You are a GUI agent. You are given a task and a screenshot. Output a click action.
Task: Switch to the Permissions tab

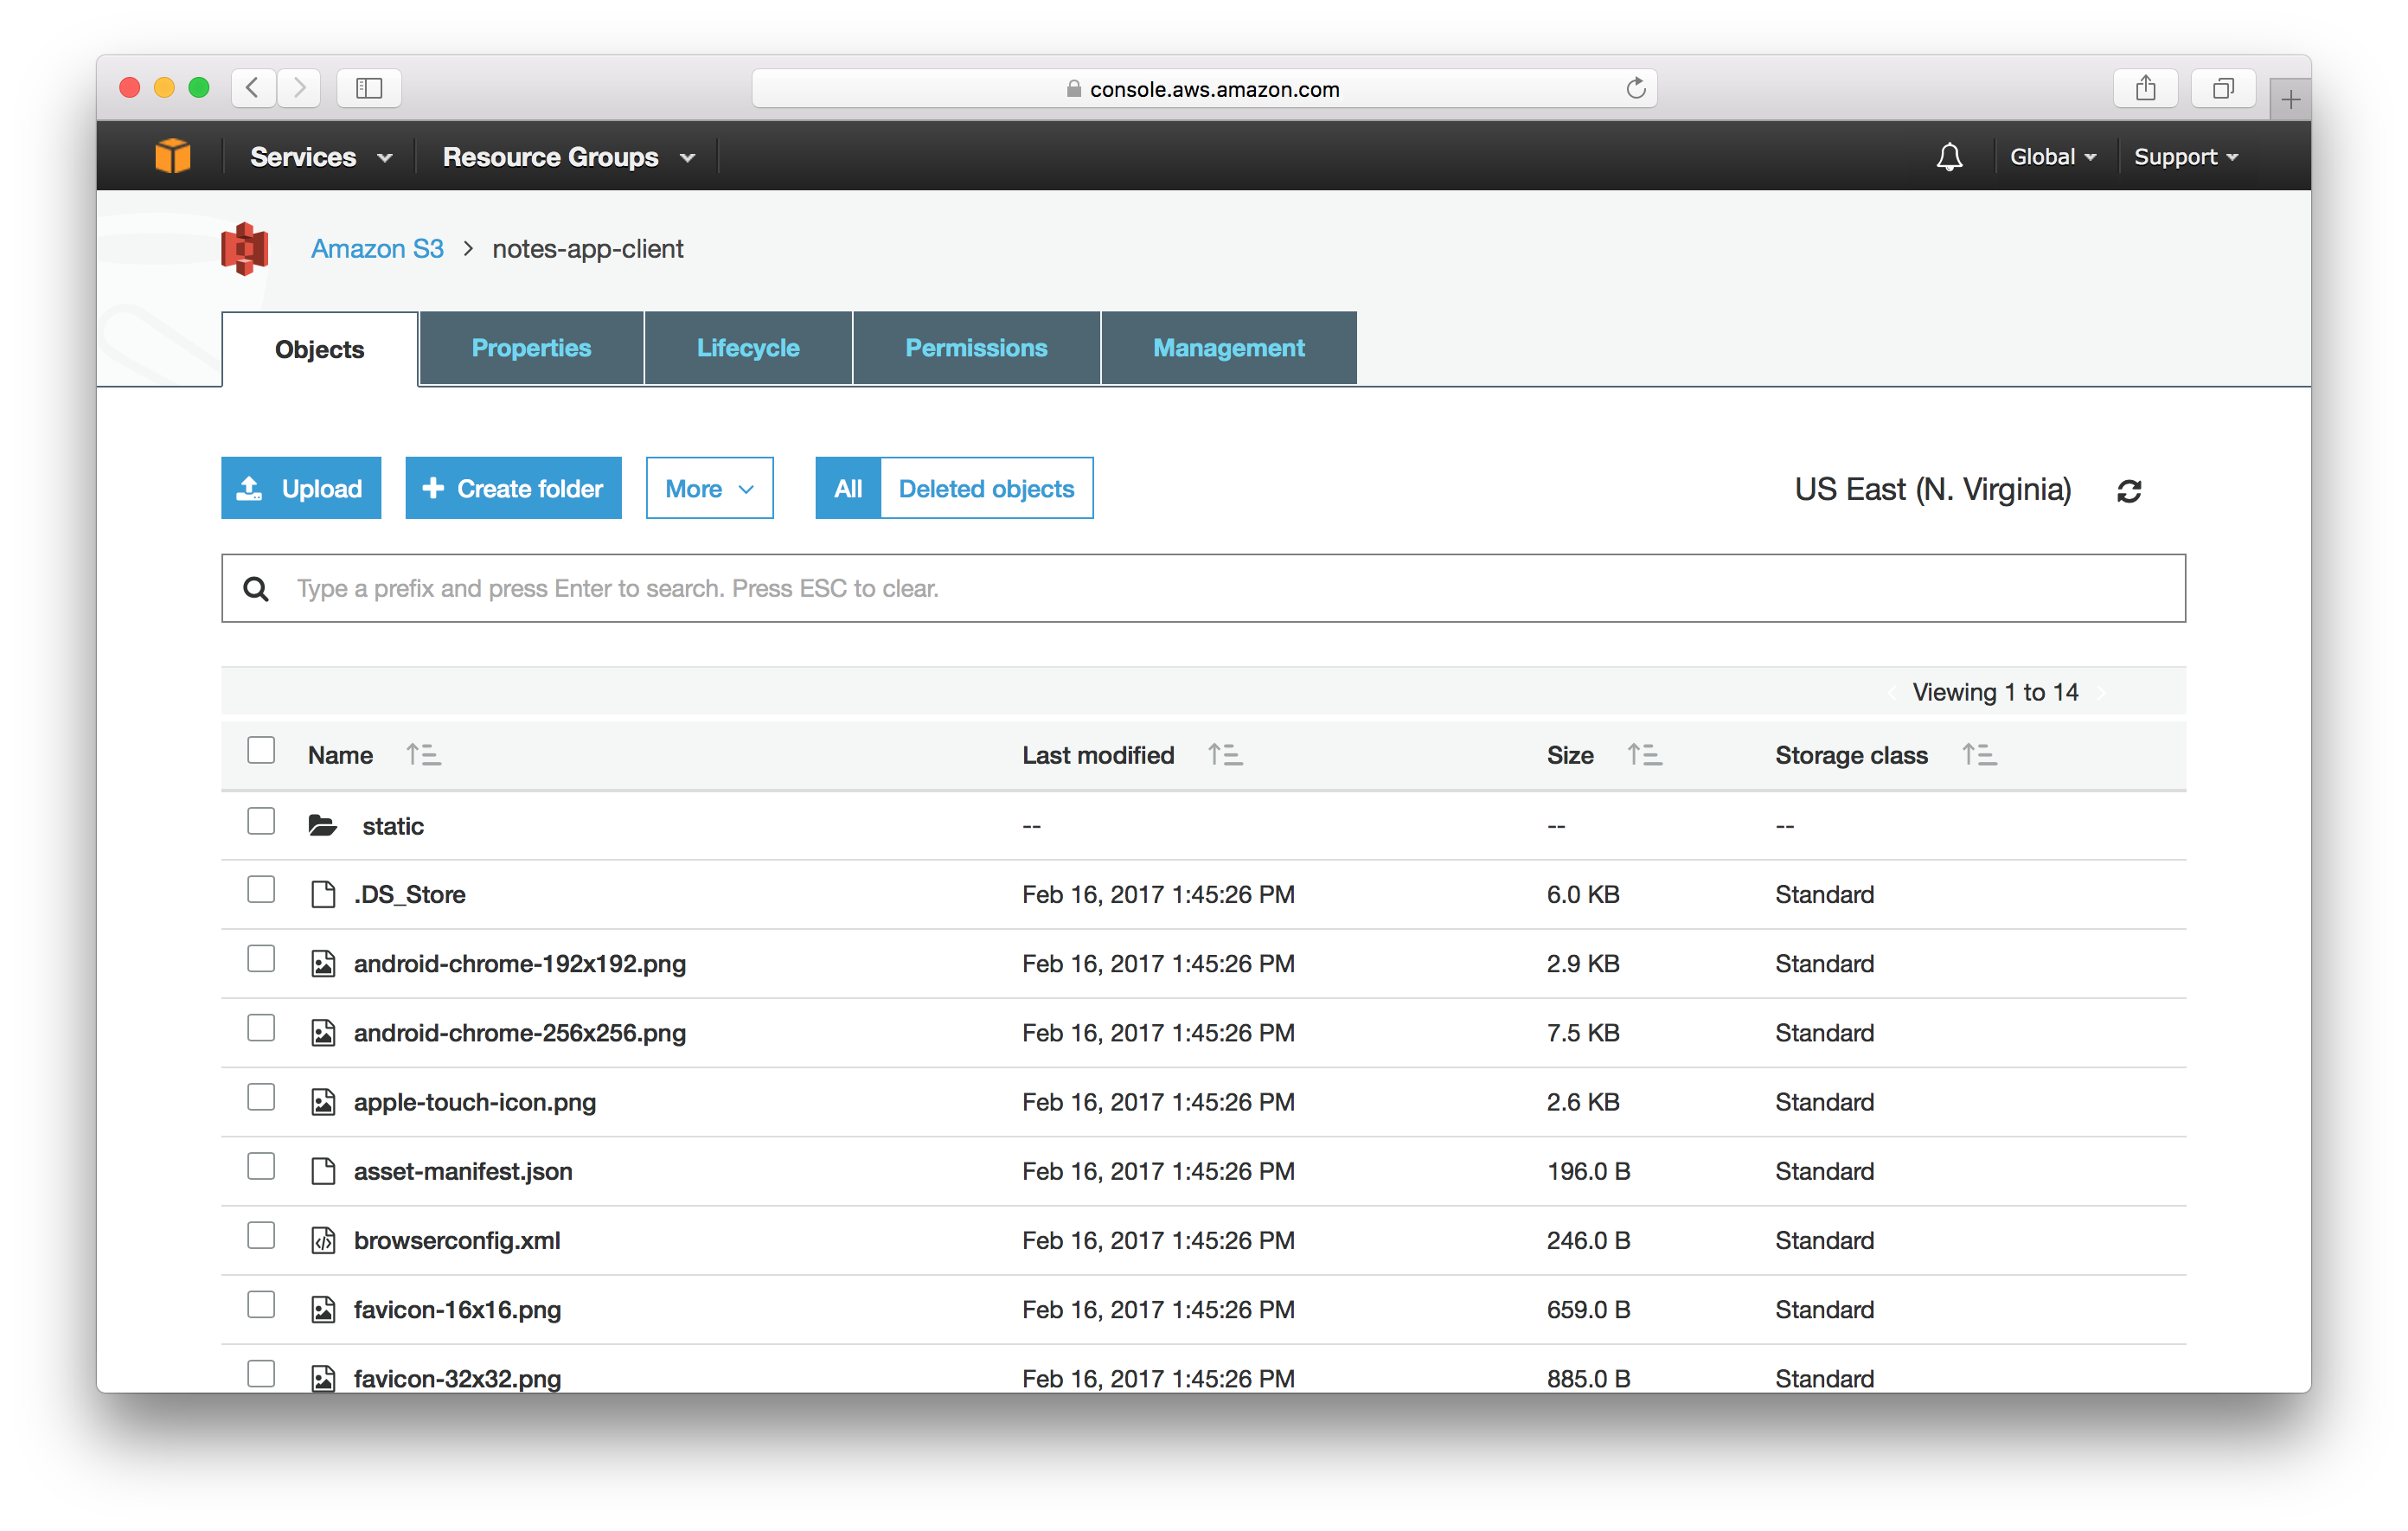click(976, 348)
